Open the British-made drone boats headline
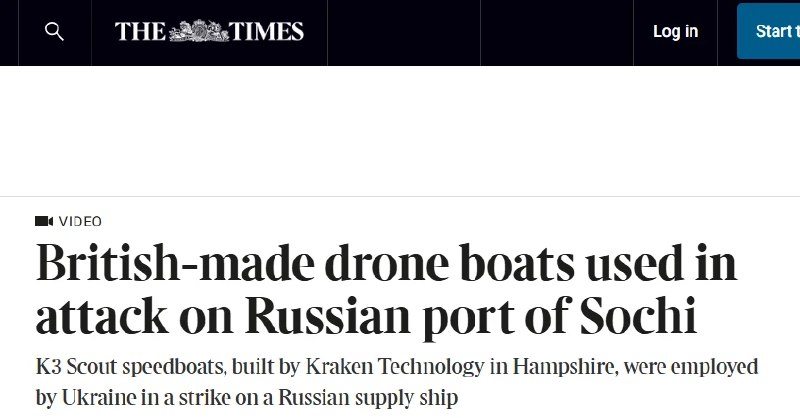 coord(386,289)
